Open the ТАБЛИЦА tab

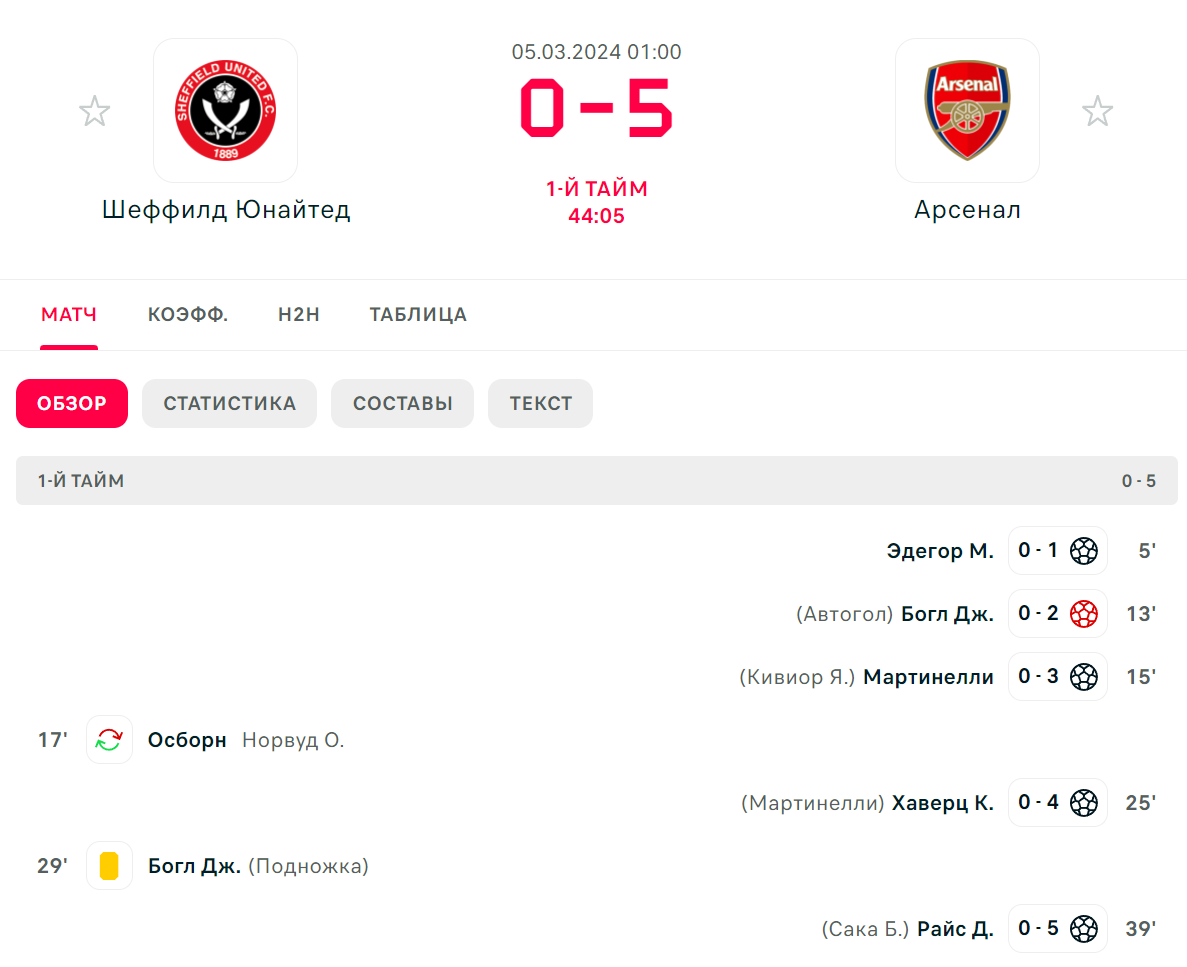[418, 314]
